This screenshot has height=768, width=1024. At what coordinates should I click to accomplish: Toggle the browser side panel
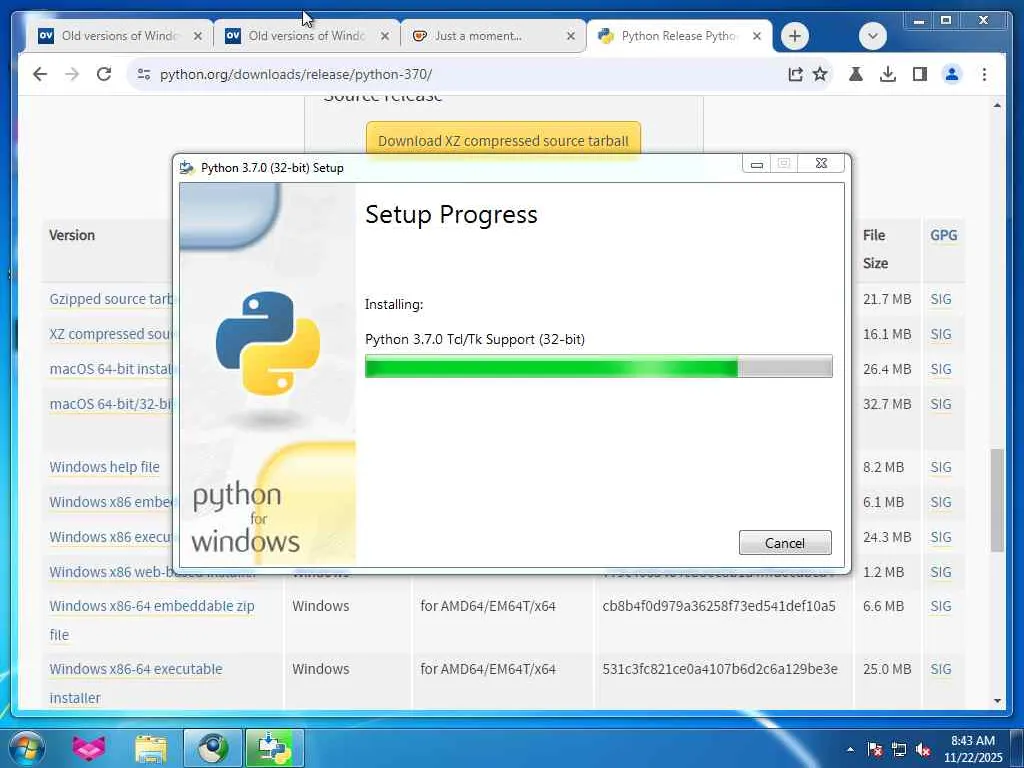click(920, 74)
